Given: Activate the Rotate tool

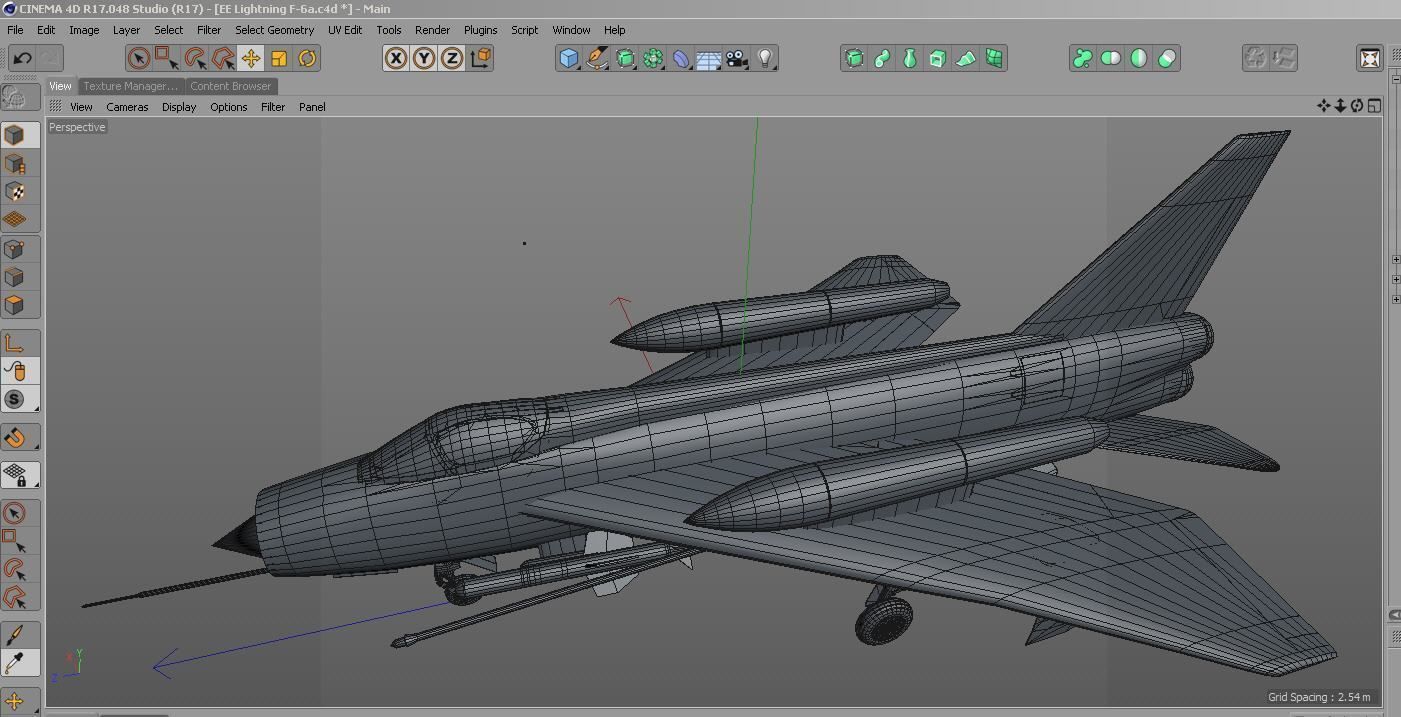Looking at the screenshot, I should [x=307, y=58].
